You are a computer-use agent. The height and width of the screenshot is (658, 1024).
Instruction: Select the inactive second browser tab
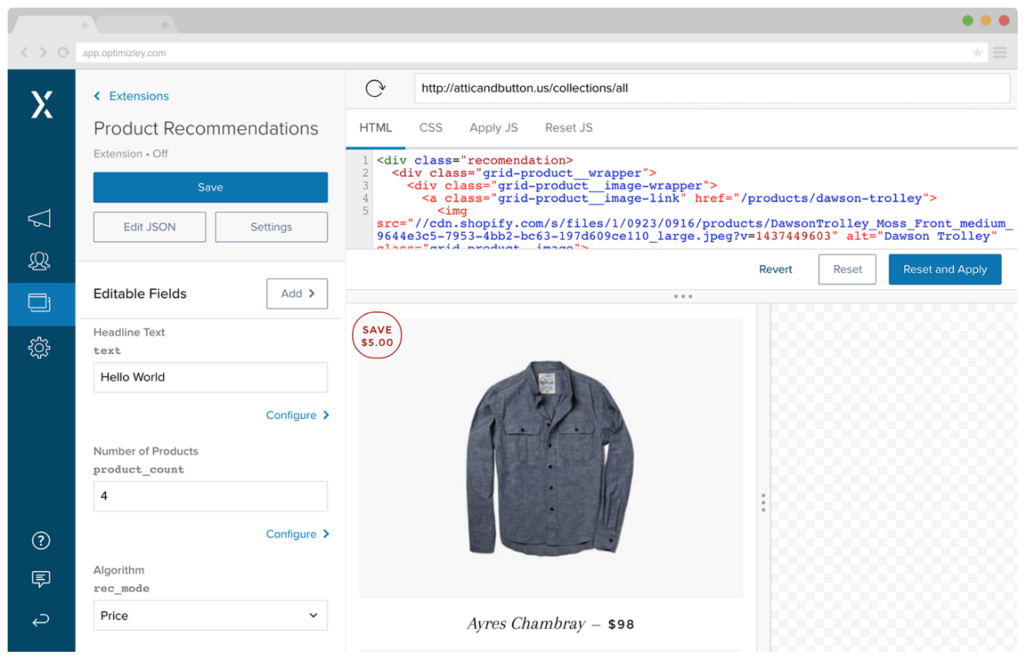pyautogui.click(x=134, y=25)
